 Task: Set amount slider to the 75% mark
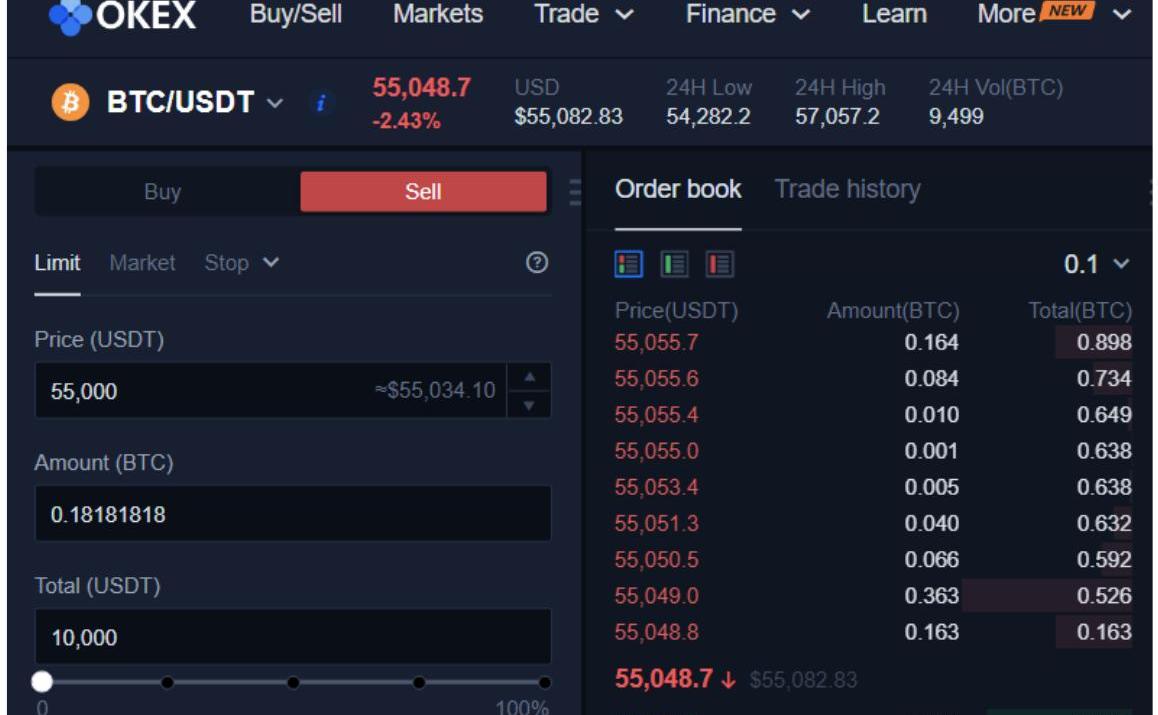point(419,682)
